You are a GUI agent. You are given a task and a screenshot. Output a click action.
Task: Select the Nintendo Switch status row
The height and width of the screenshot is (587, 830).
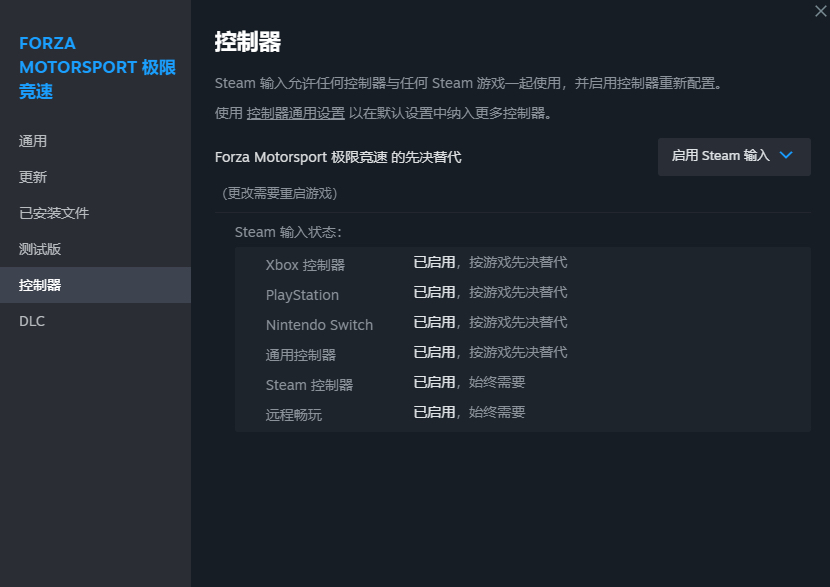(320, 322)
